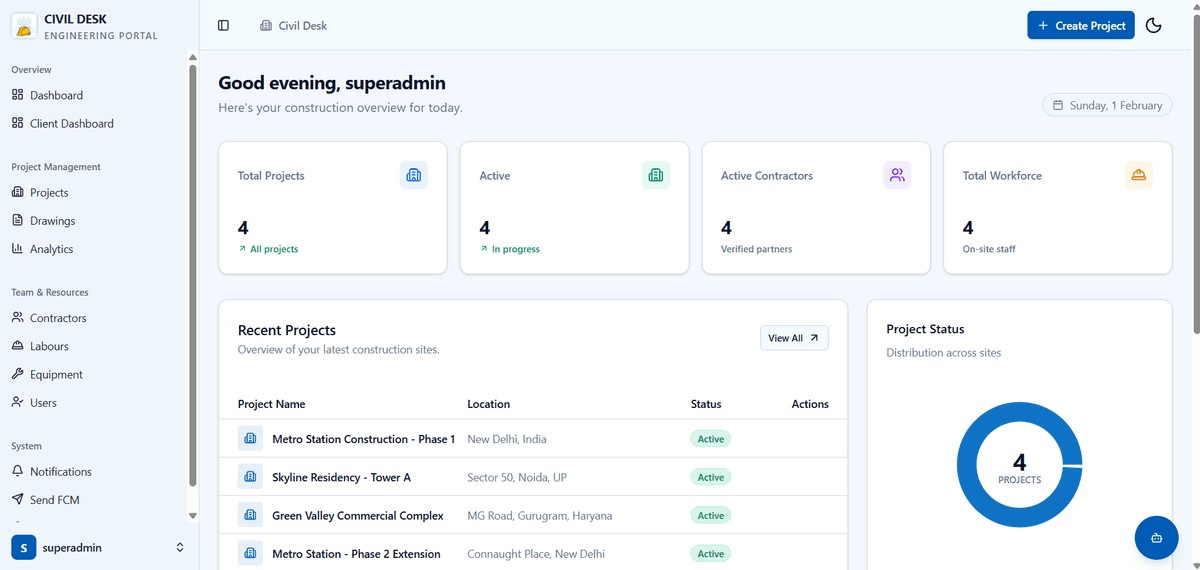Viewport: 1200px width, 570px height.
Task: Click the Create Project button
Action: pos(1081,25)
